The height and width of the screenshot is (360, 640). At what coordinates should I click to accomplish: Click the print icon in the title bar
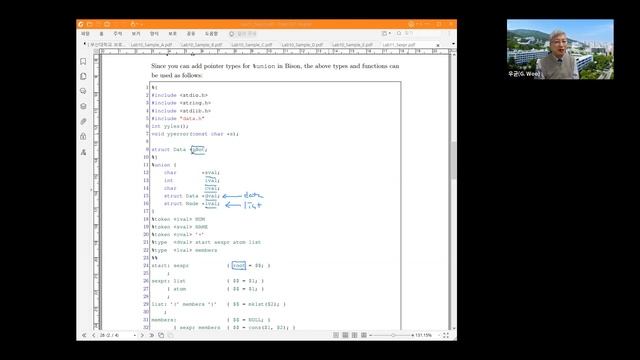pyautogui.click(x=107, y=24)
